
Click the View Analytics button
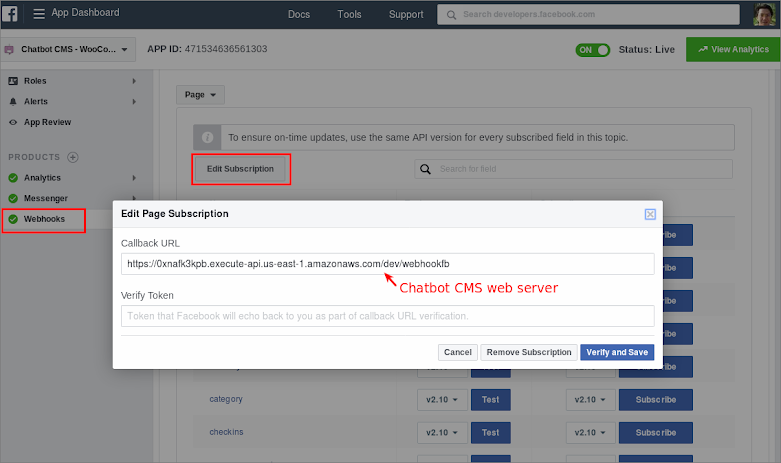click(733, 49)
